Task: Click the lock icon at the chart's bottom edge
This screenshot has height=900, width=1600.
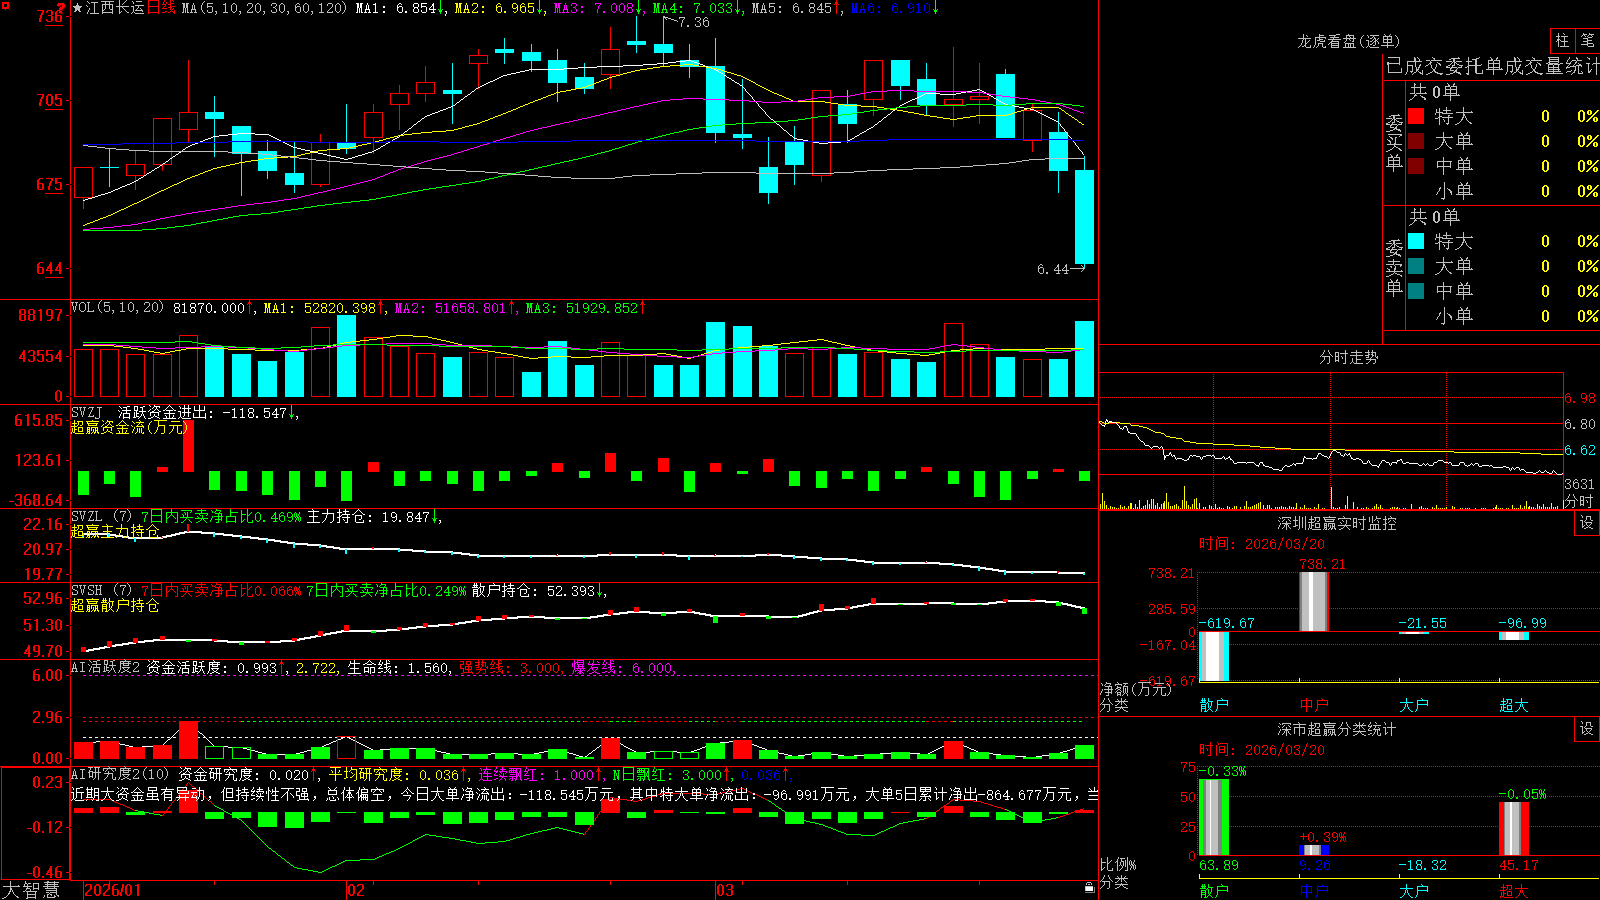Action: 1090,887
